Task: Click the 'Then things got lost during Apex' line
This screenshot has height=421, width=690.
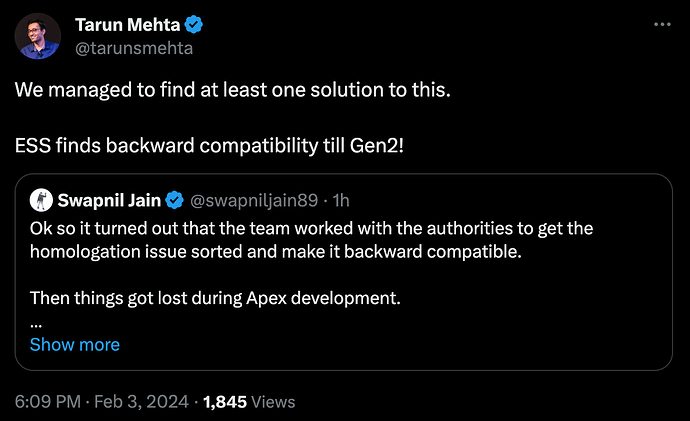Action: coord(215,298)
